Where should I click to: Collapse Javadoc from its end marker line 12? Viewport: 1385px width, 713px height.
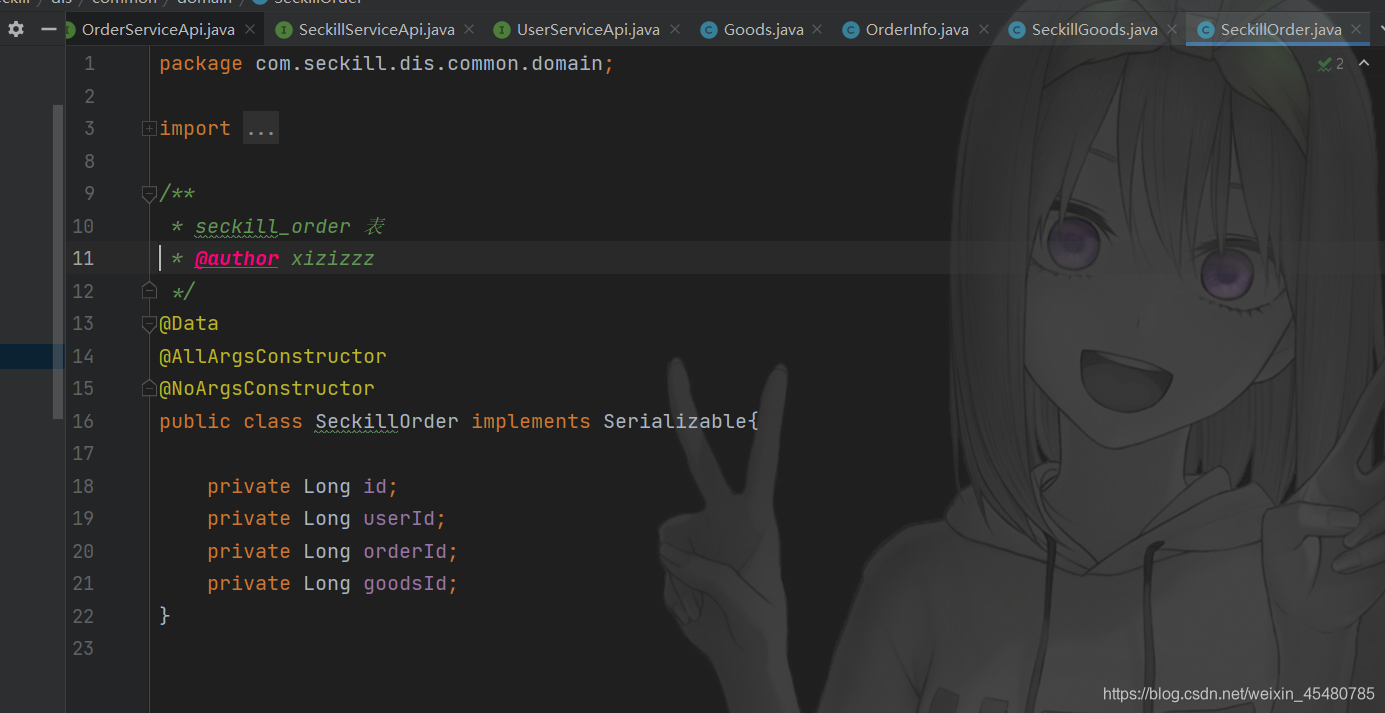(149, 291)
